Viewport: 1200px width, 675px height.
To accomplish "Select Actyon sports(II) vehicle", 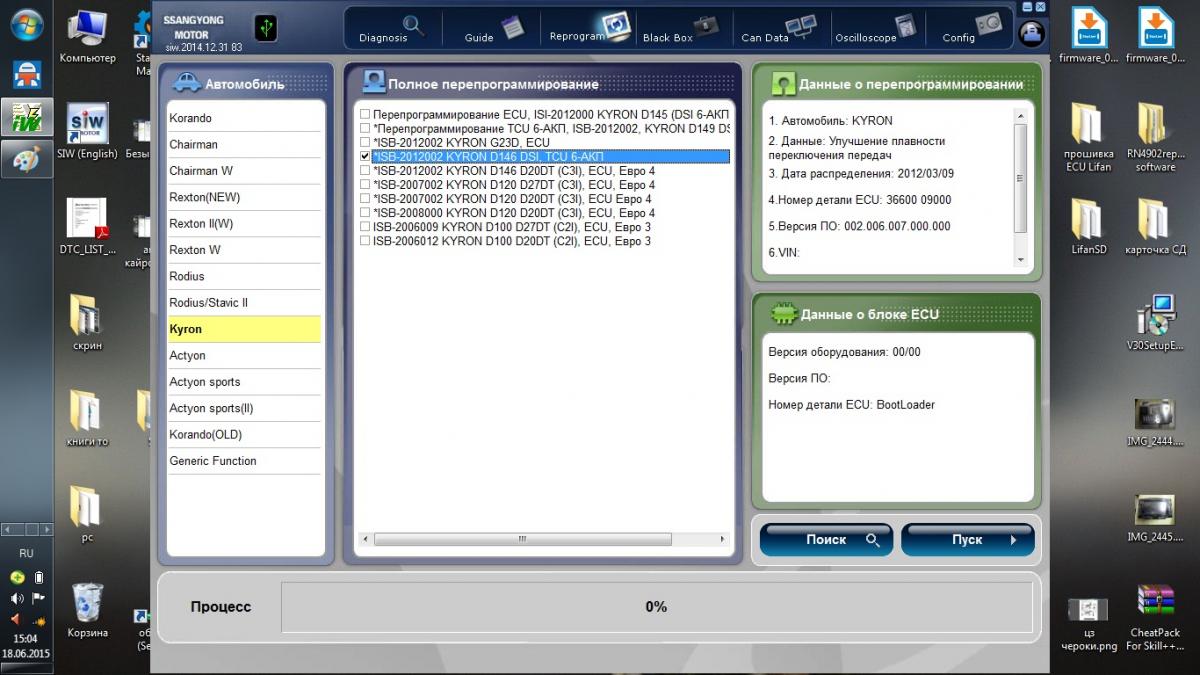I will [x=244, y=408].
